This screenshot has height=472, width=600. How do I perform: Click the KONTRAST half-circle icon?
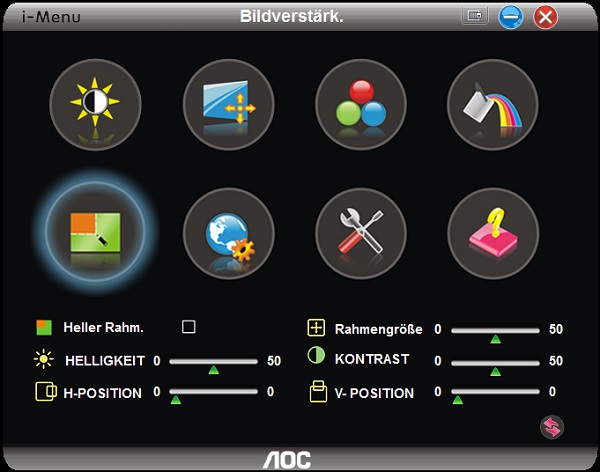point(316,356)
